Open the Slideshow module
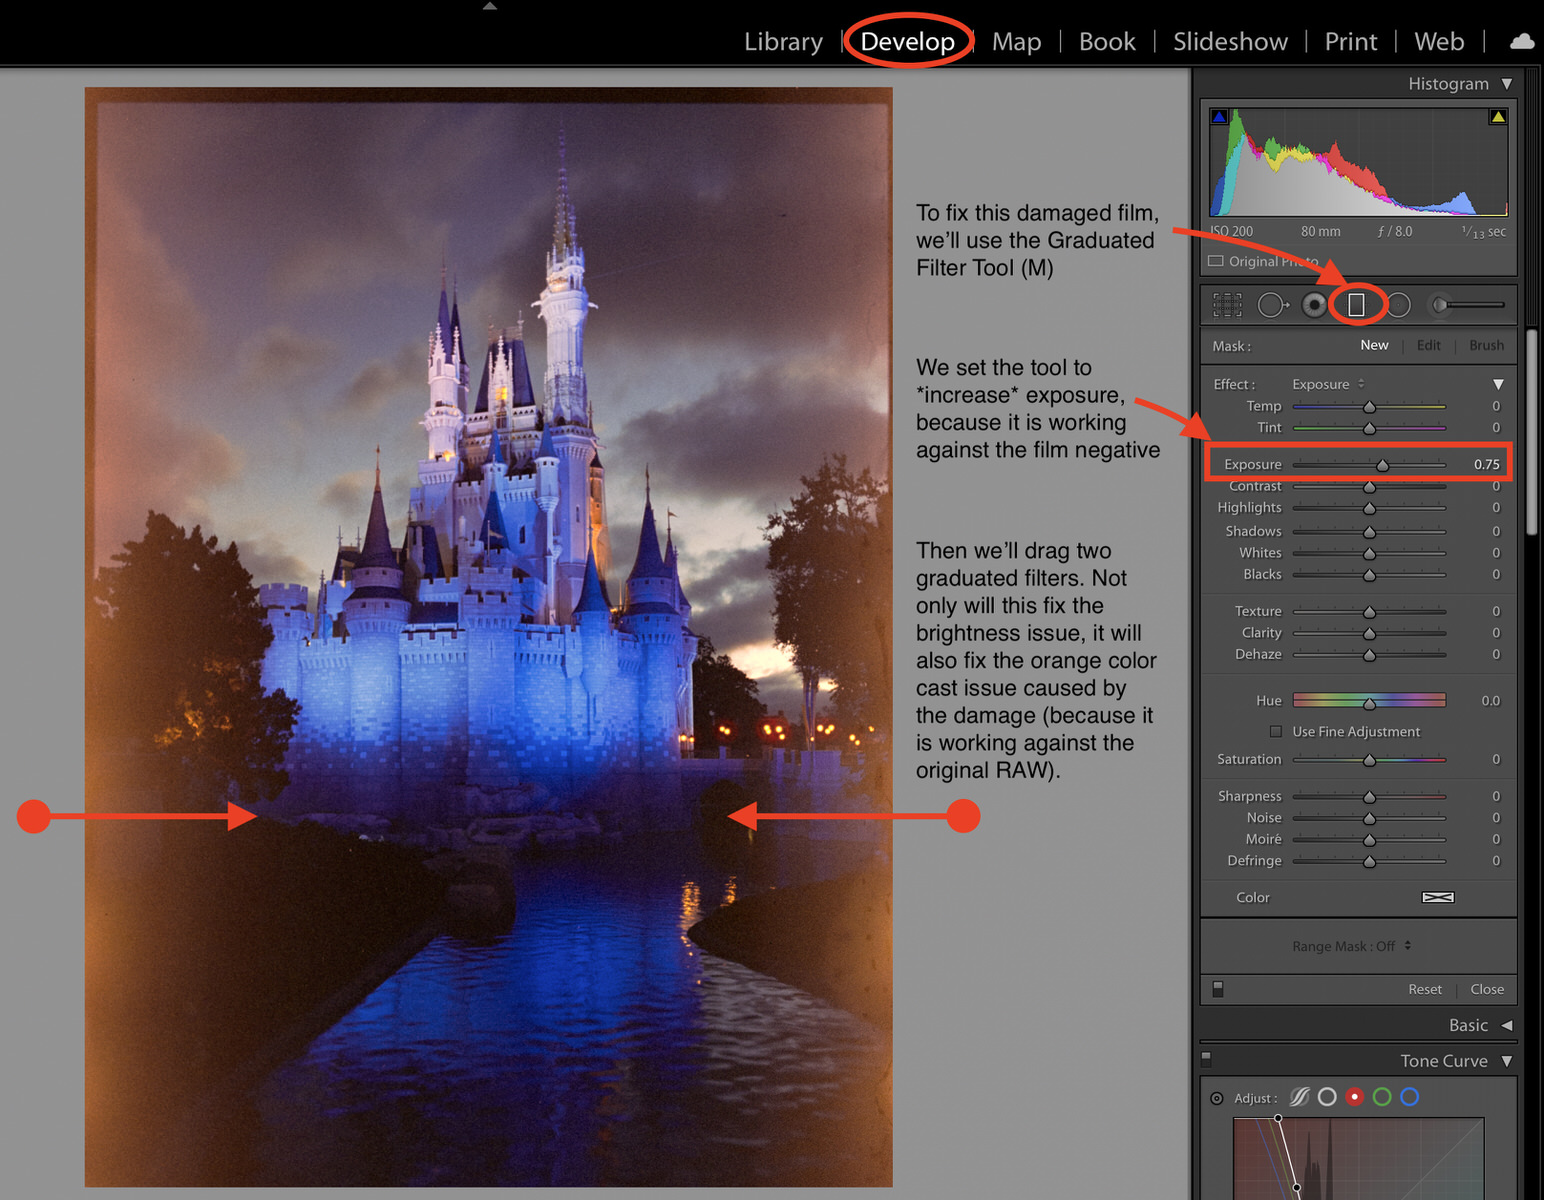Screen dimensions: 1544x1200 (x=1230, y=41)
